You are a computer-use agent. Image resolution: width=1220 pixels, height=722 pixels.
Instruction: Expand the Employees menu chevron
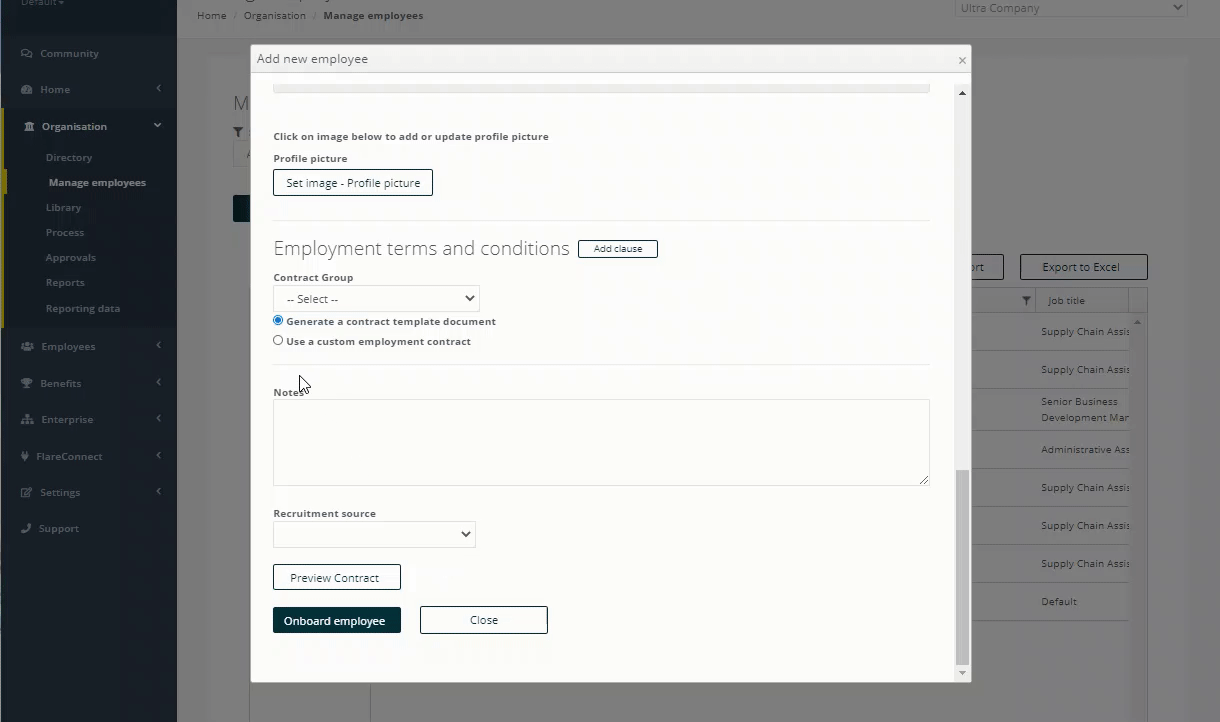tap(158, 346)
